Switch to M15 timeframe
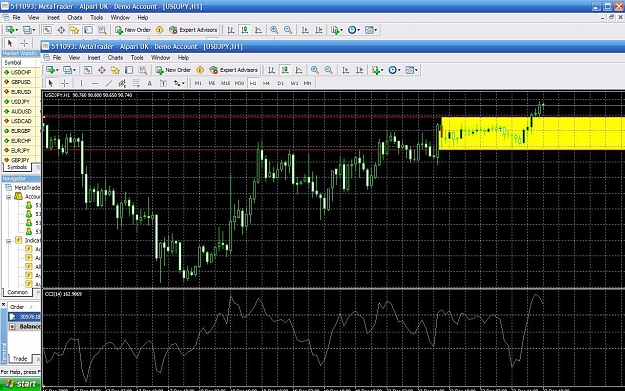This screenshot has height=391, width=625. (225, 83)
